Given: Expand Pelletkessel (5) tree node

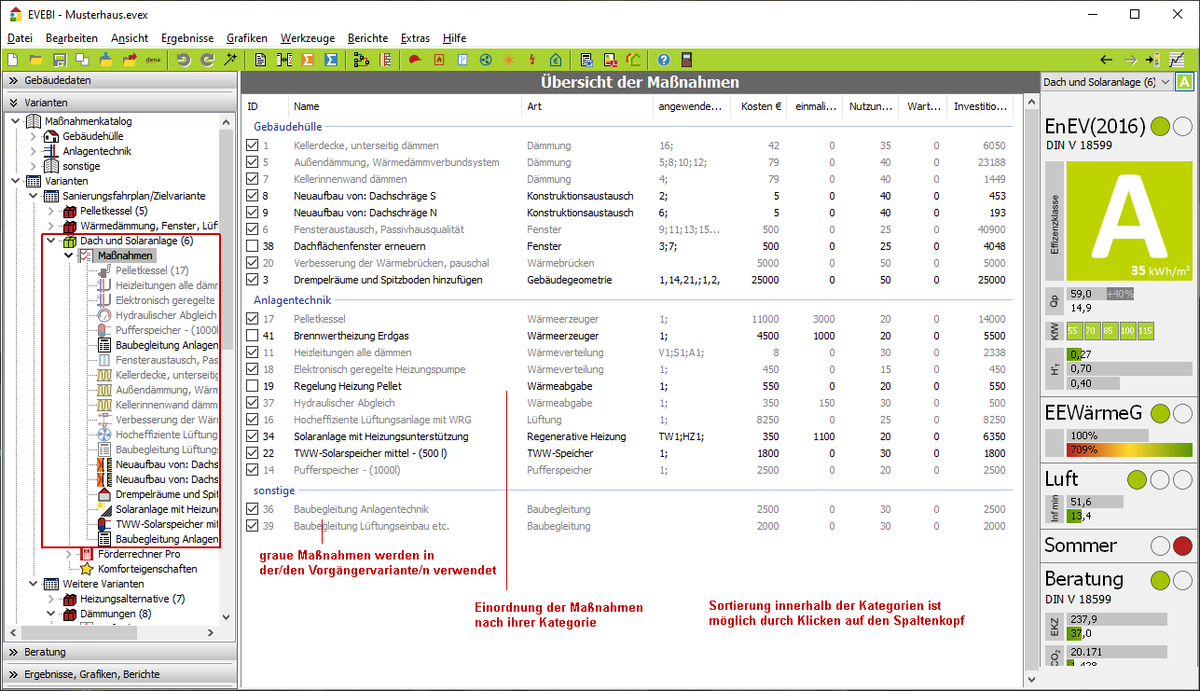Looking at the screenshot, I should coord(52,211).
